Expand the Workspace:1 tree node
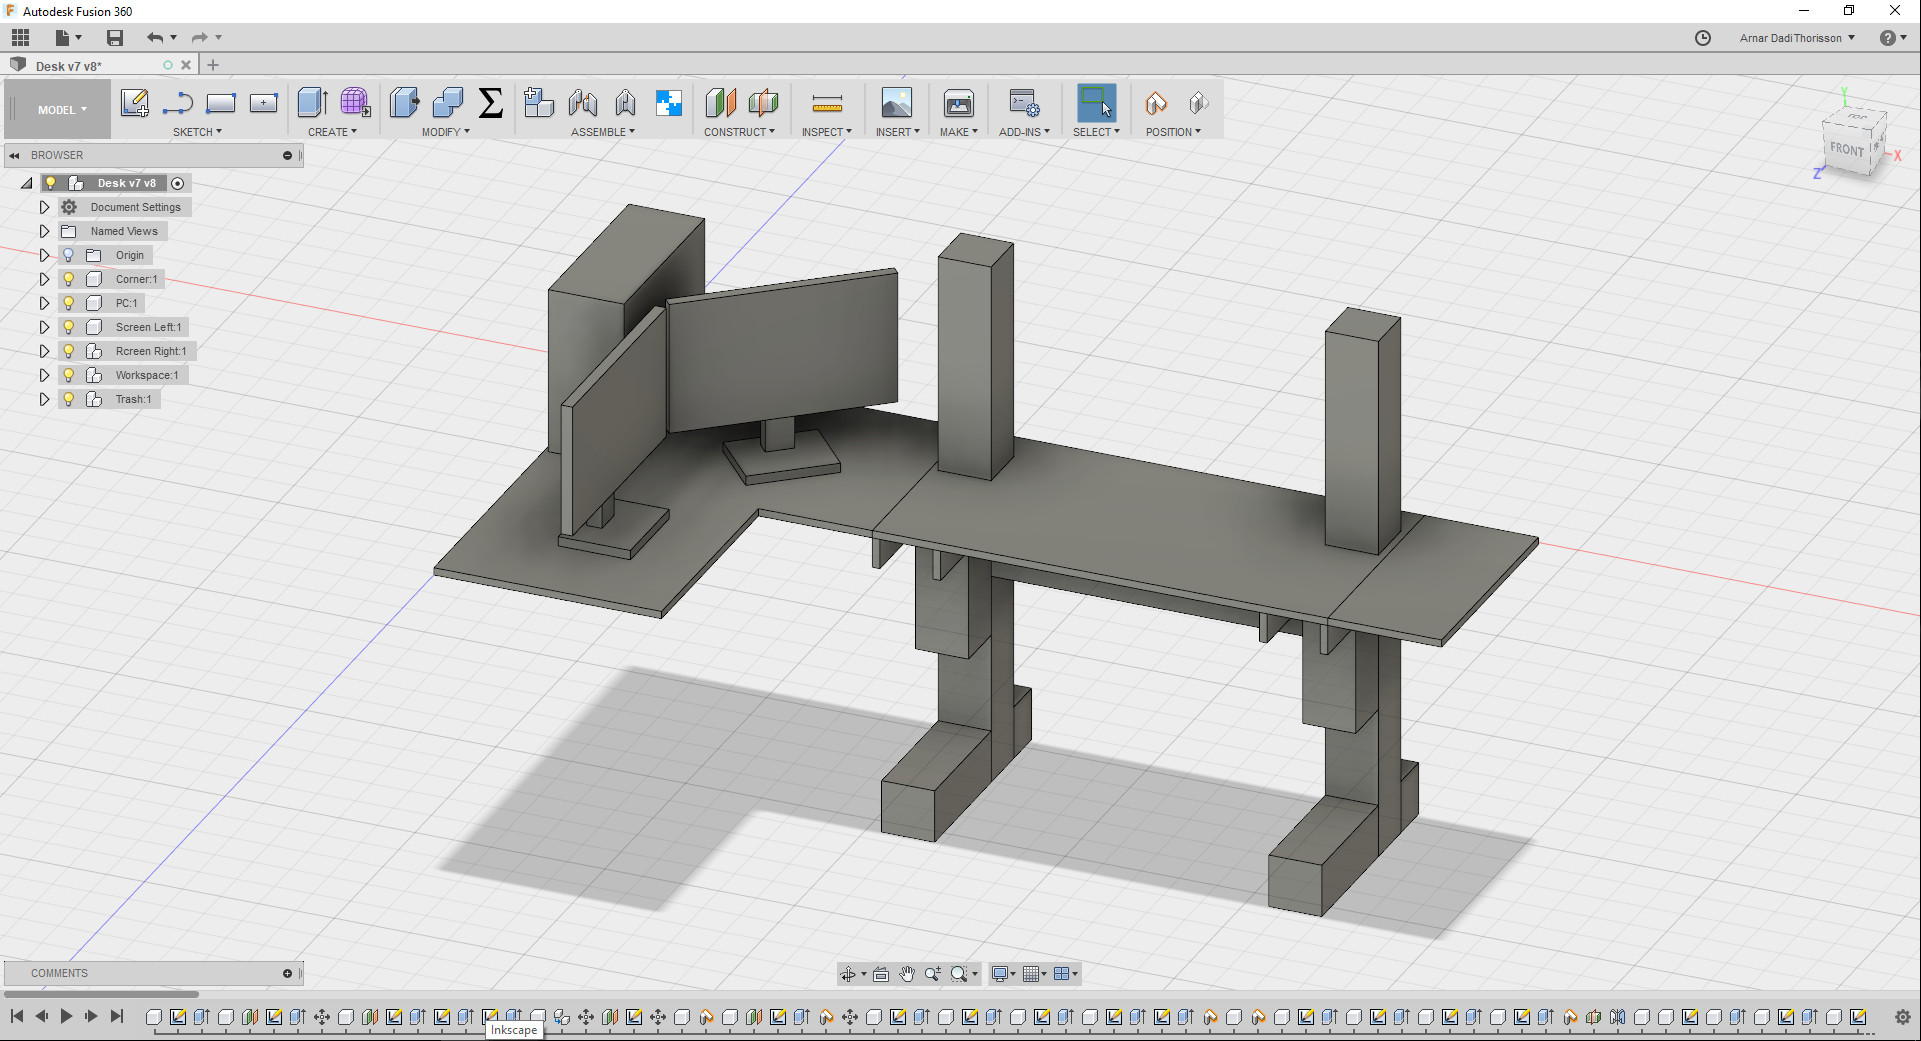Image resolution: width=1921 pixels, height=1041 pixels. coord(44,375)
